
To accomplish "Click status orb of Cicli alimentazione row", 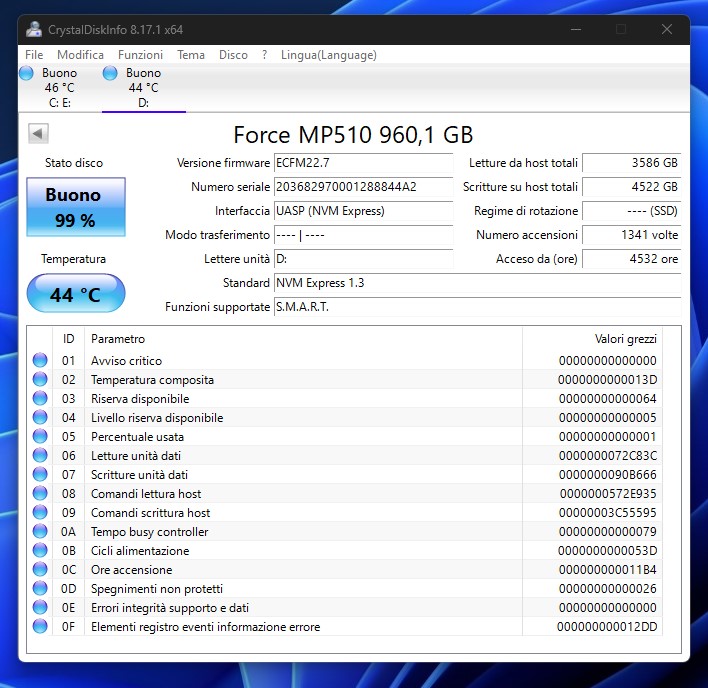I will point(40,550).
